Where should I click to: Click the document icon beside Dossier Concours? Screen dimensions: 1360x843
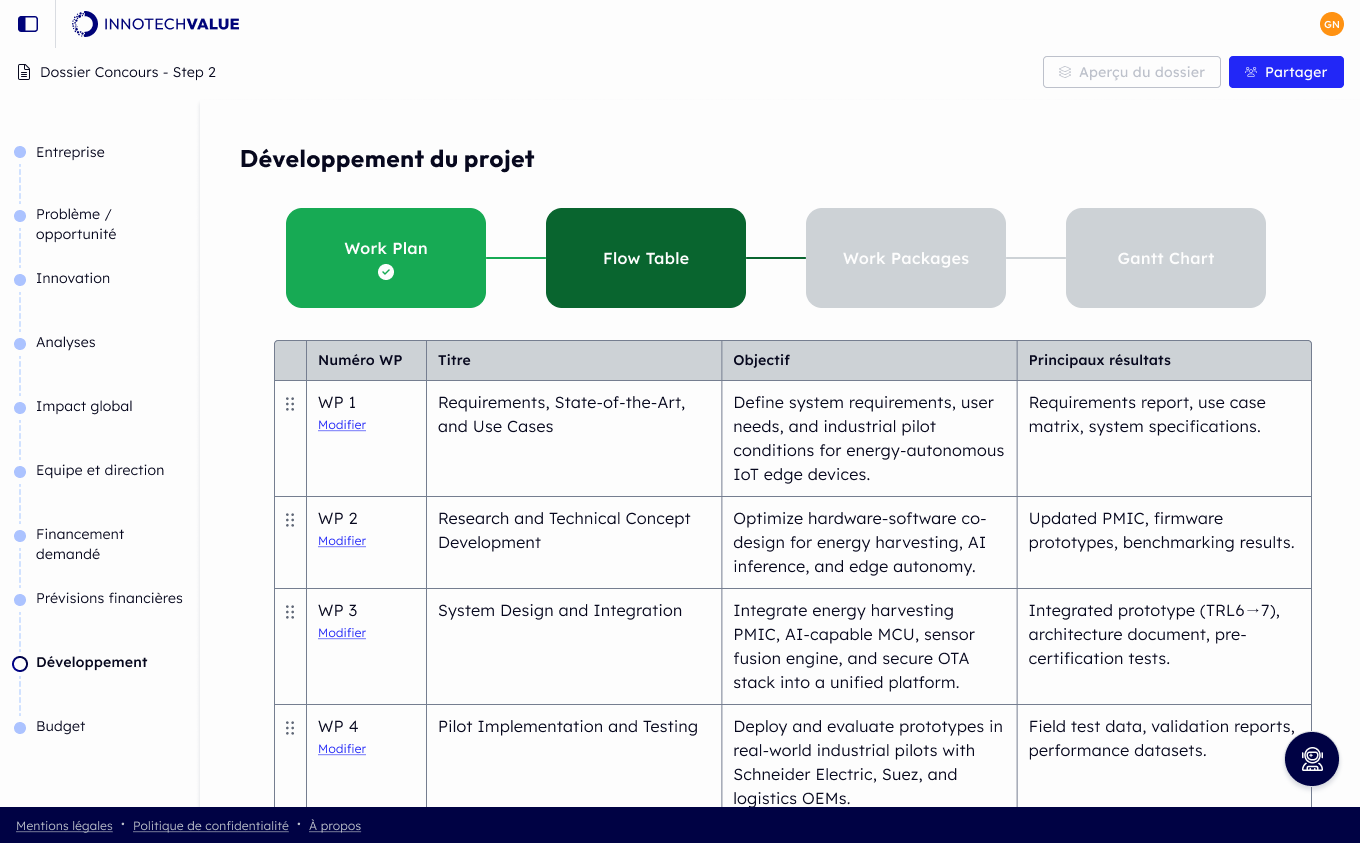point(21,71)
